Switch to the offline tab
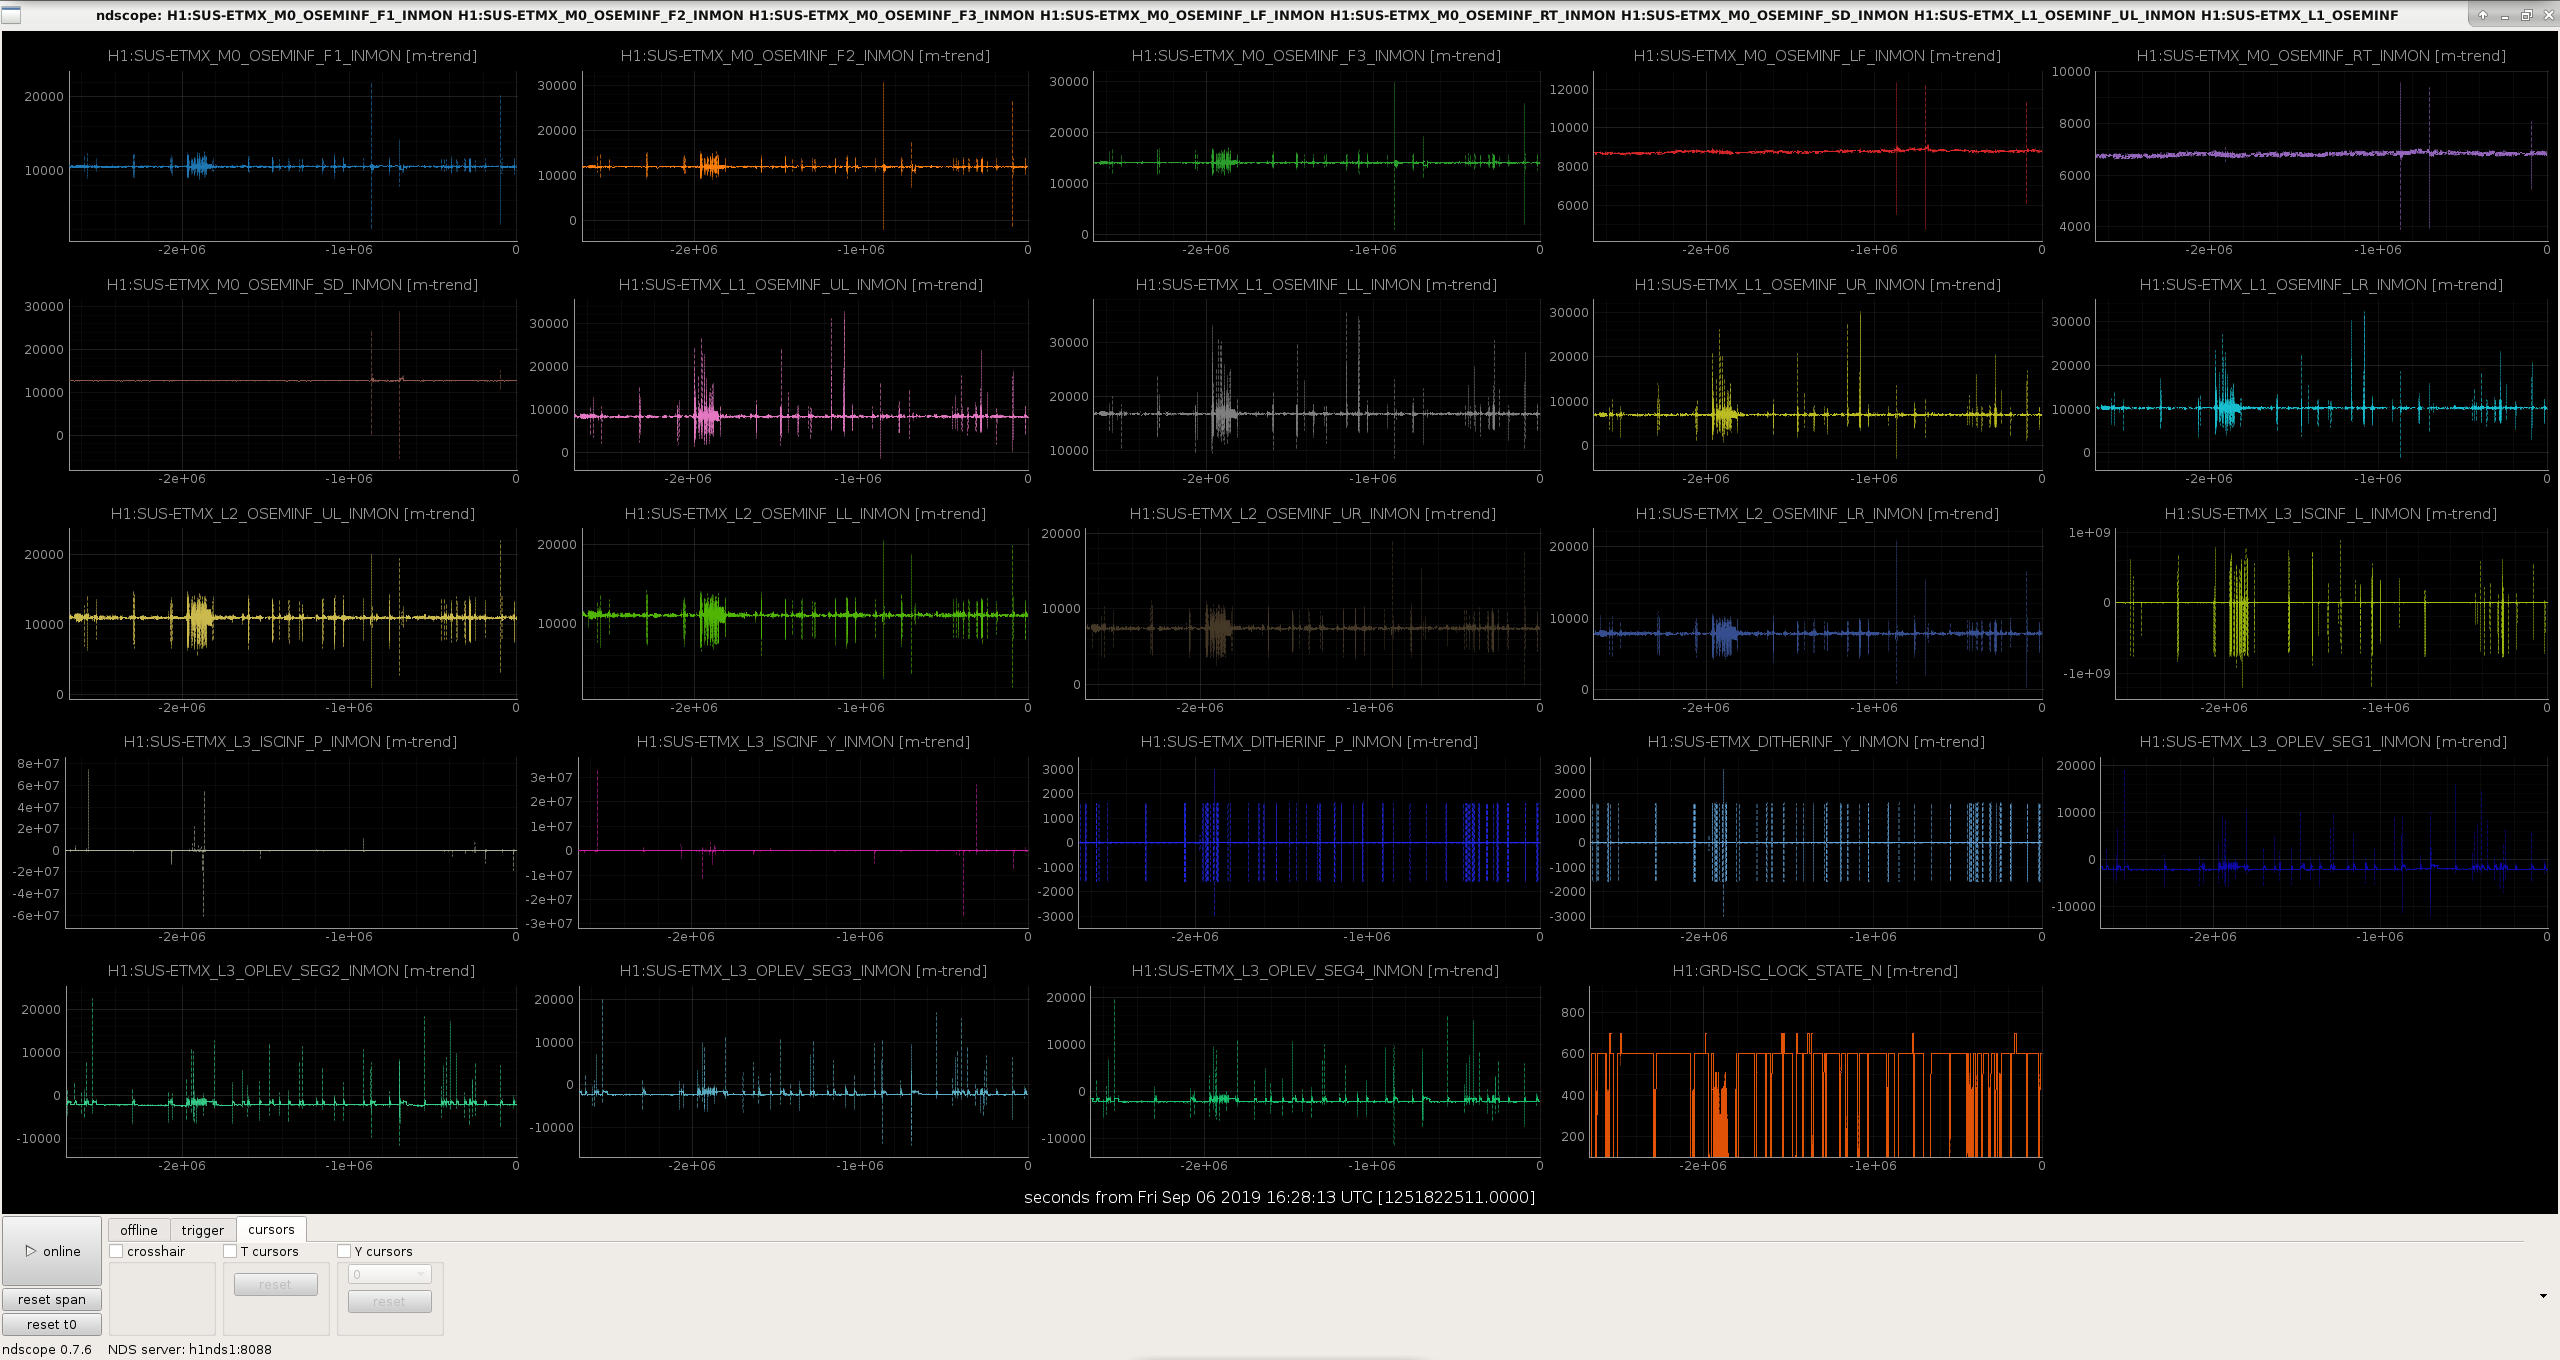Screen dimensions: 2560x1360 click(x=139, y=1230)
